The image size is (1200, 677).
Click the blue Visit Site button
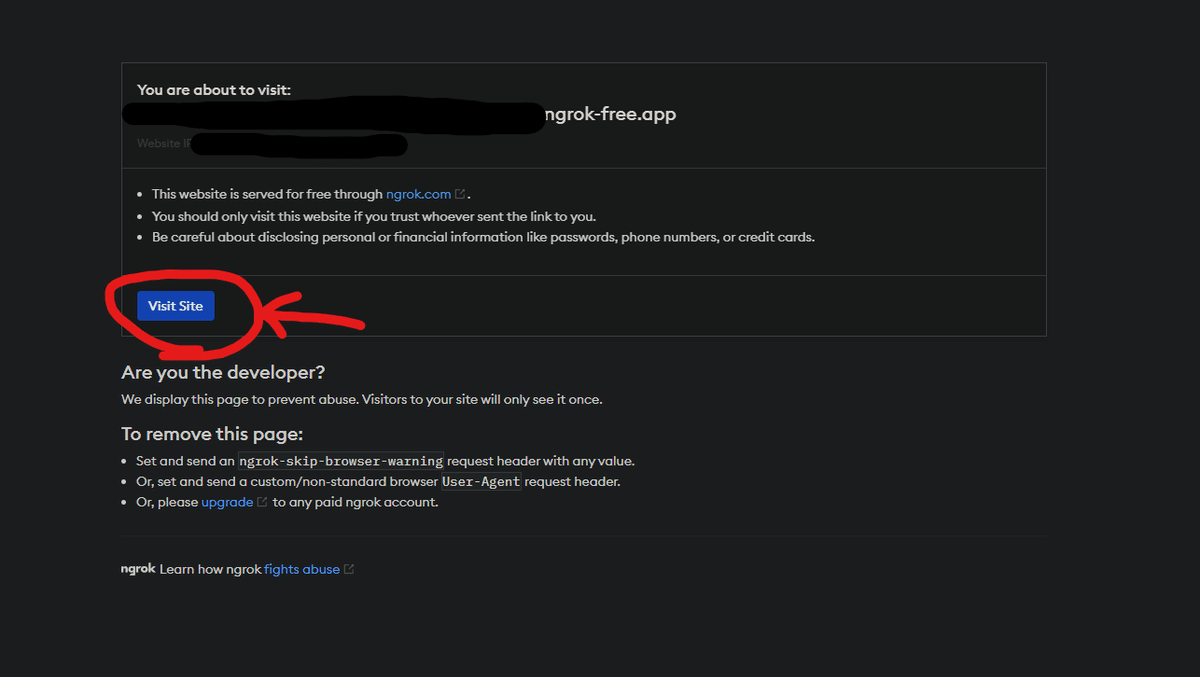pos(176,306)
